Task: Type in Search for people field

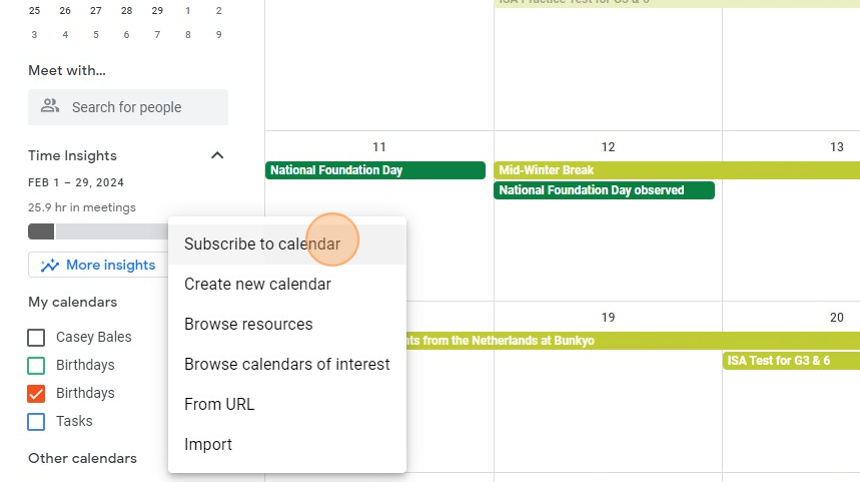Action: tap(140, 107)
